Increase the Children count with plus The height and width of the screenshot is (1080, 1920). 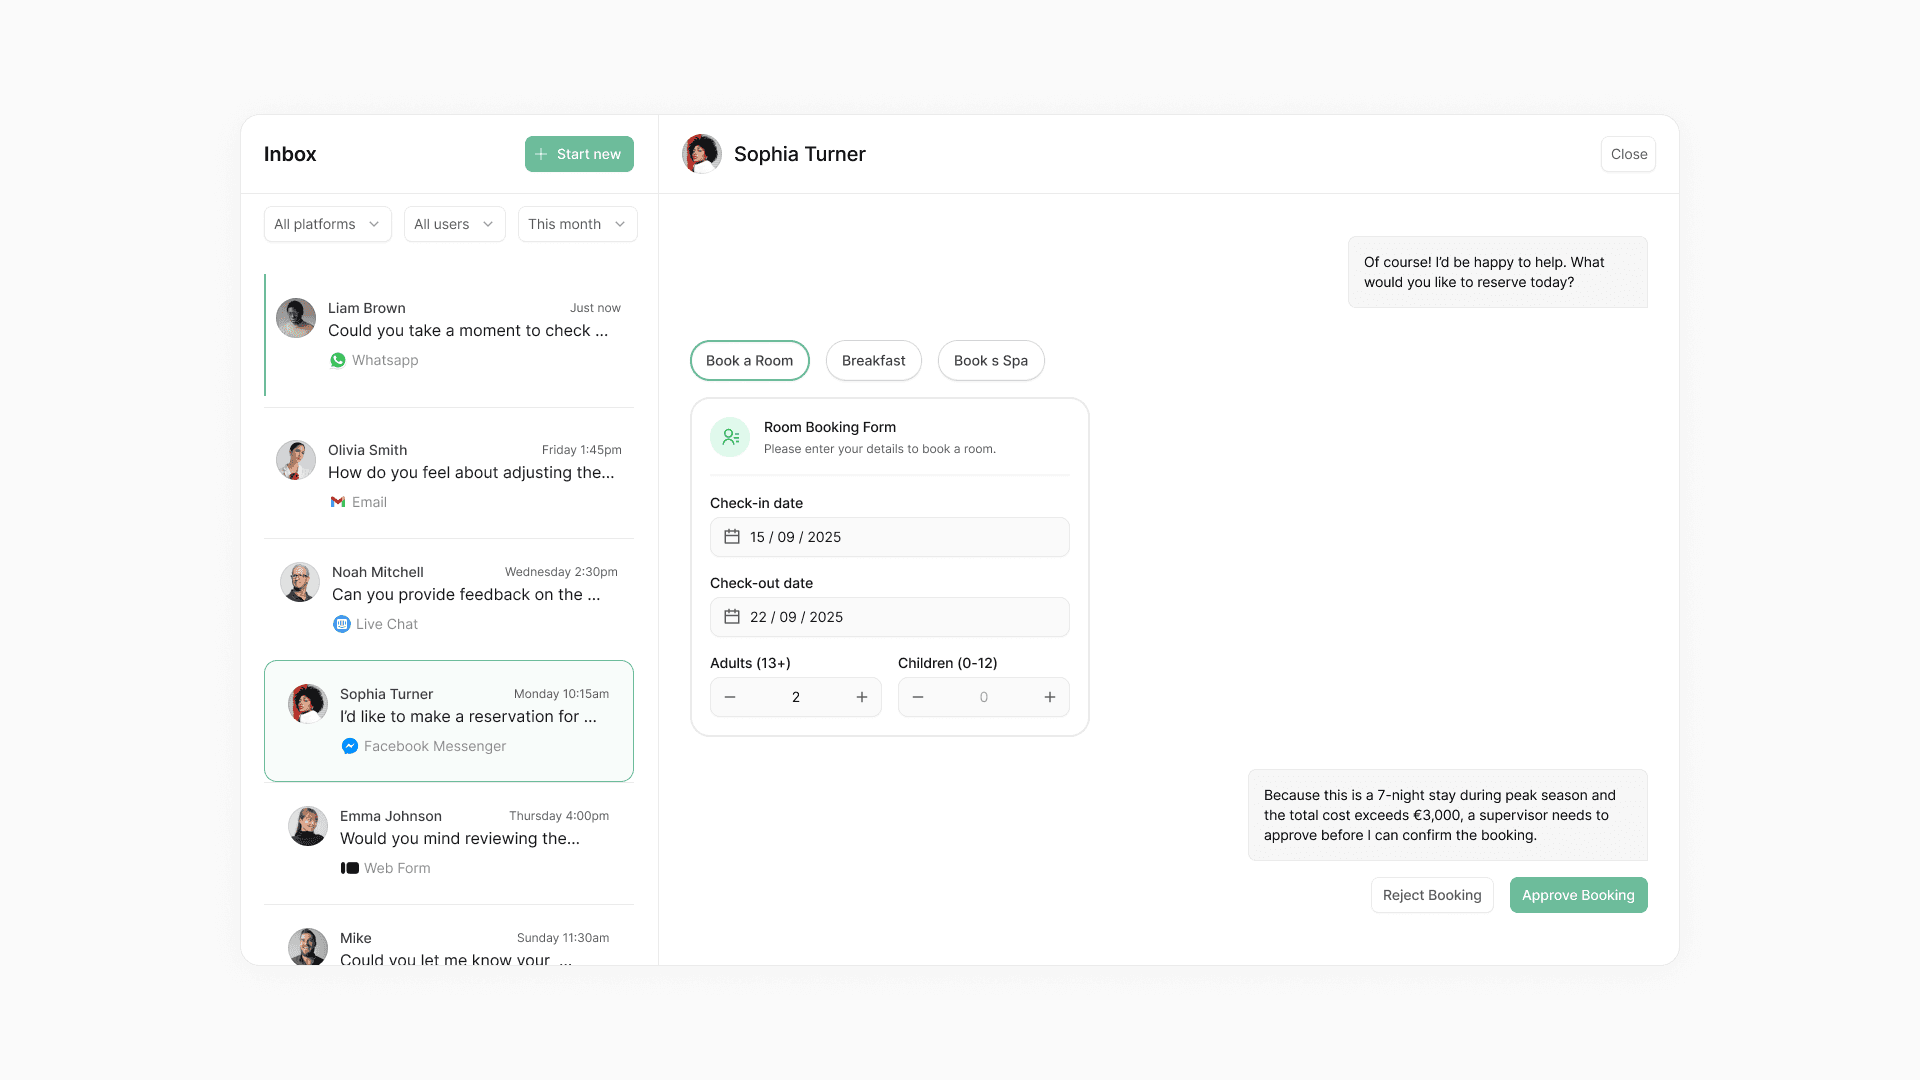coord(1050,697)
